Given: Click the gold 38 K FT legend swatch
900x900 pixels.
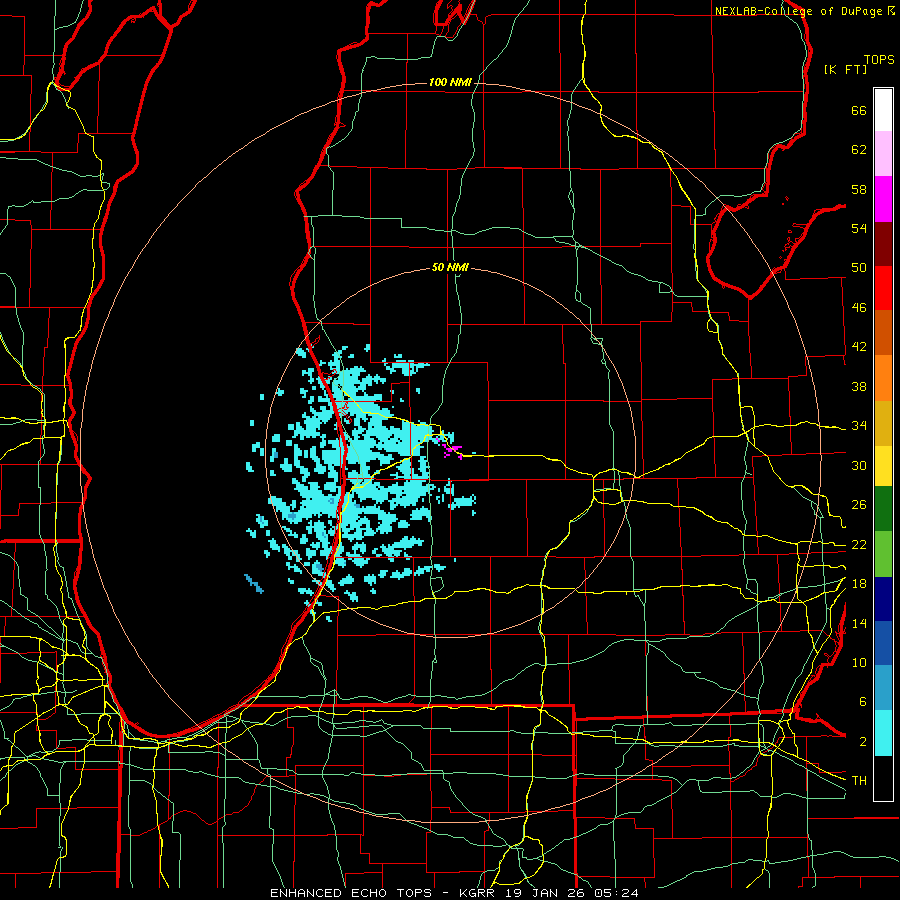Looking at the screenshot, I should 883,422.
